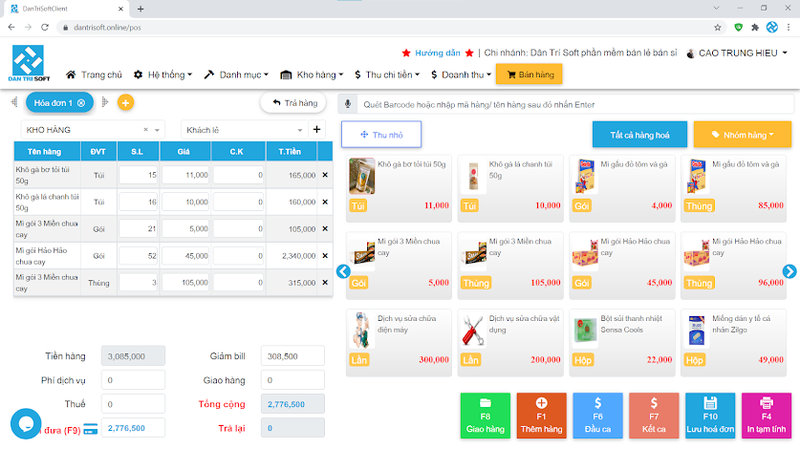Image resolution: width=800 pixels, height=449 pixels.
Task: Expand the Kho hàng menu
Action: (312, 75)
